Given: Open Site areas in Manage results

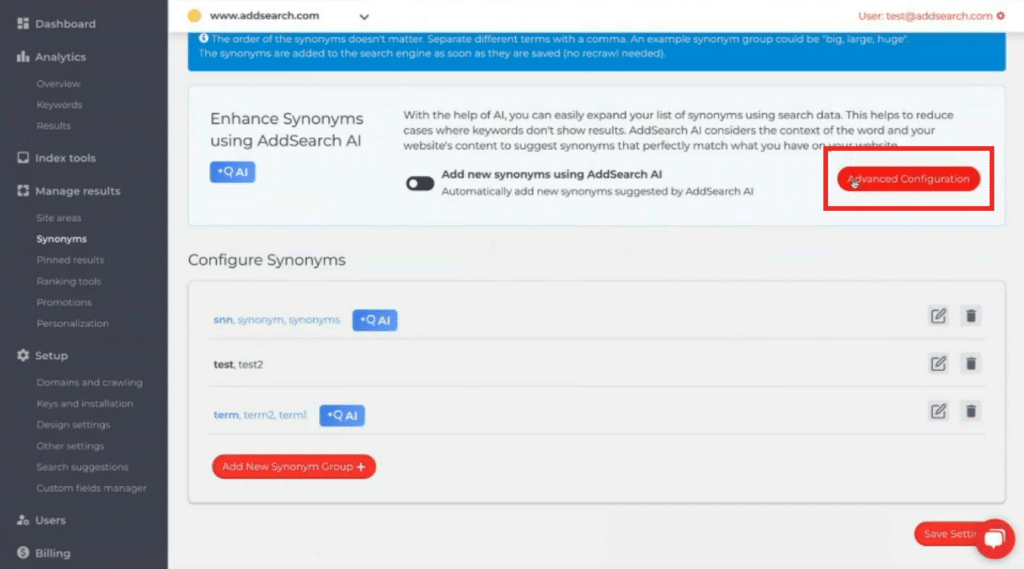Looking at the screenshot, I should click(59, 218).
